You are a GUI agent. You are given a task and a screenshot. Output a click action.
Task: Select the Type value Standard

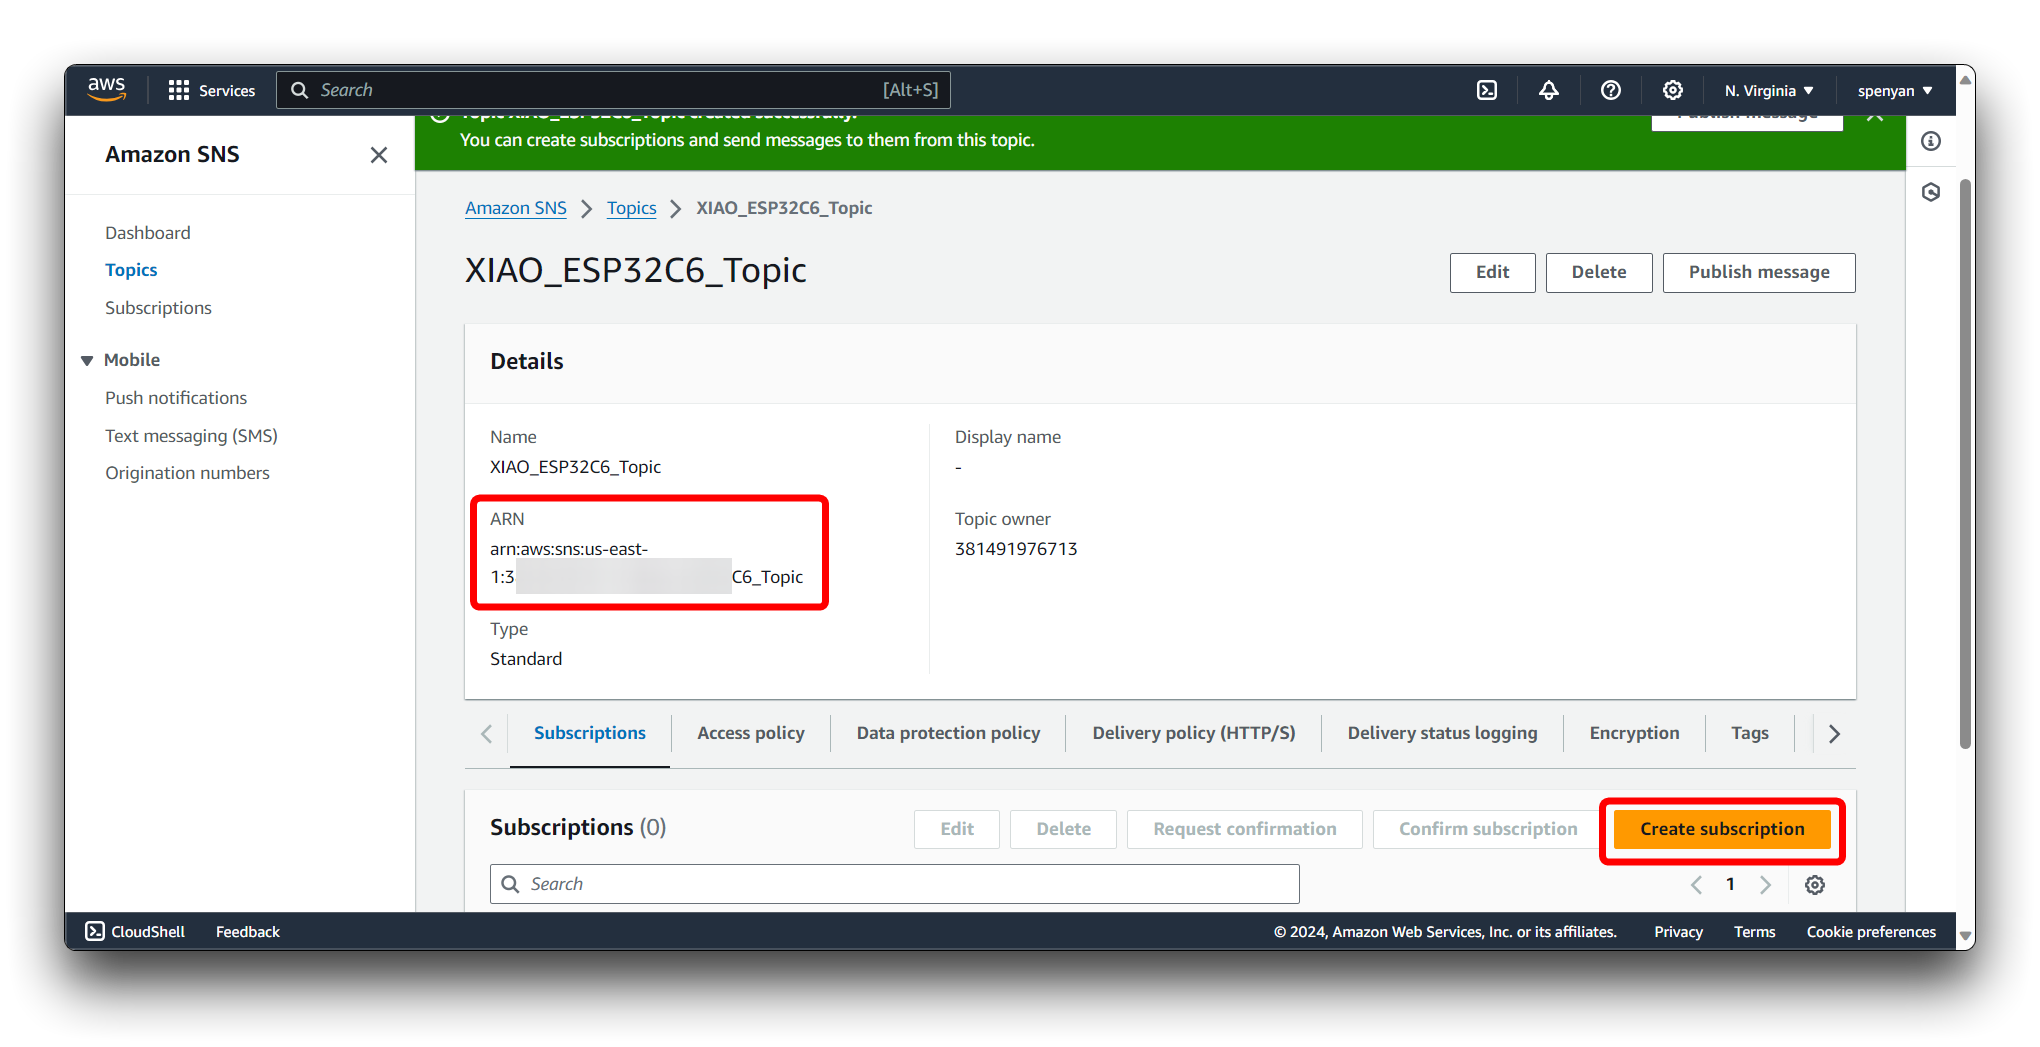pos(526,659)
